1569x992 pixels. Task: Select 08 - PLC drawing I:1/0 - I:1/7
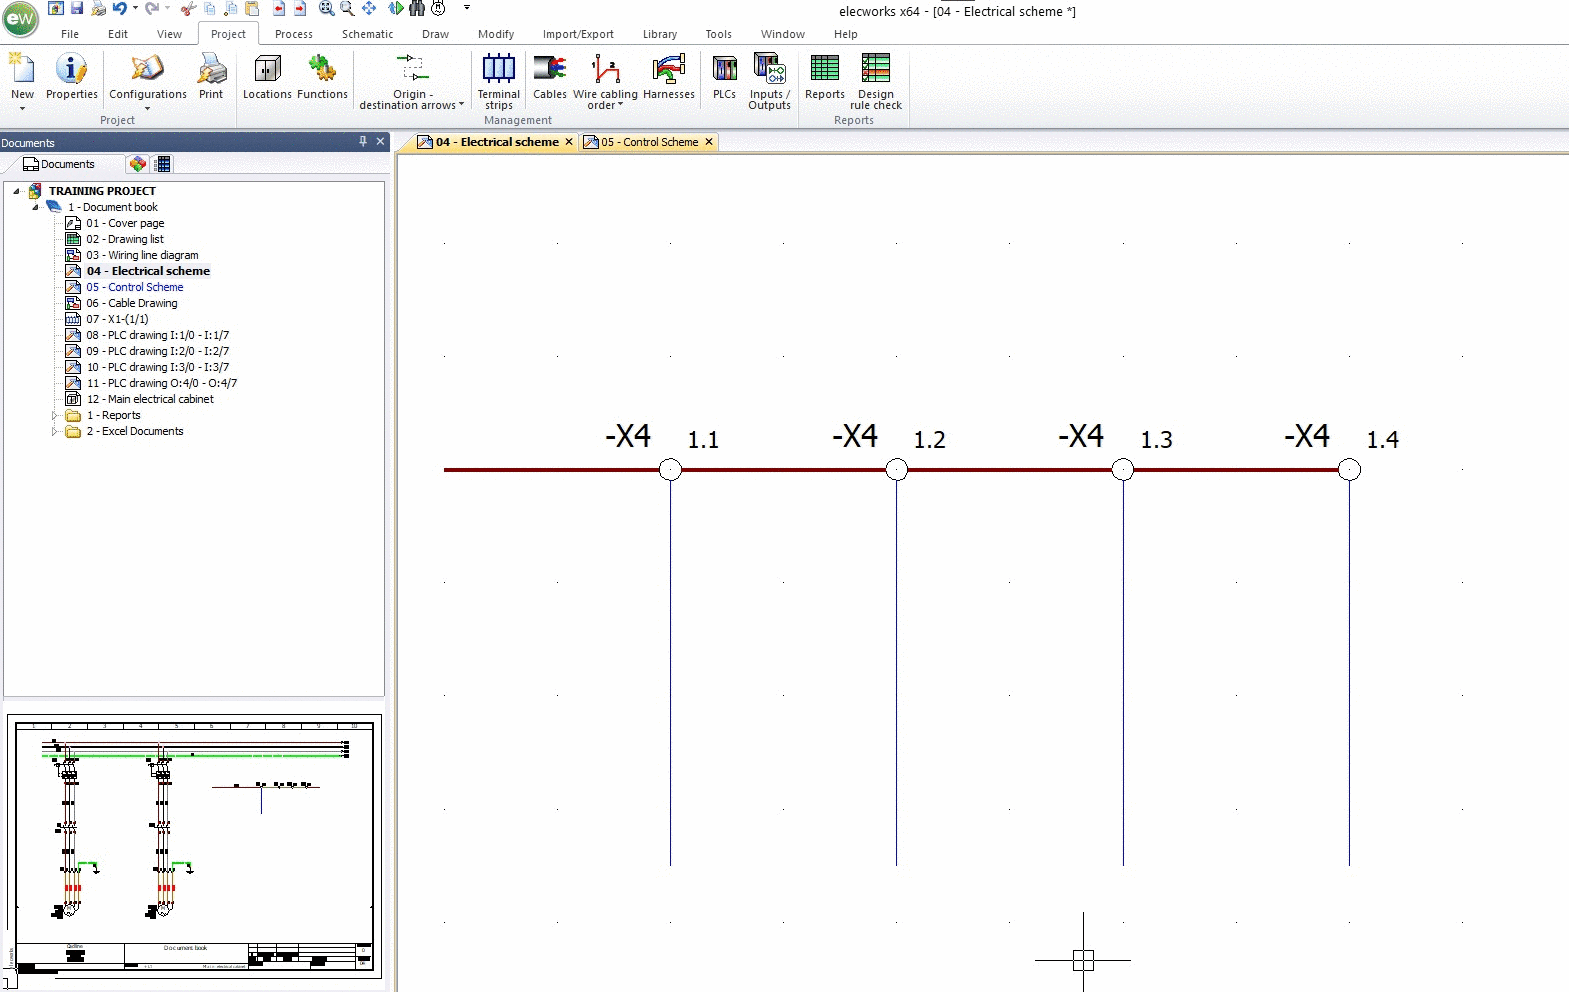pos(157,335)
